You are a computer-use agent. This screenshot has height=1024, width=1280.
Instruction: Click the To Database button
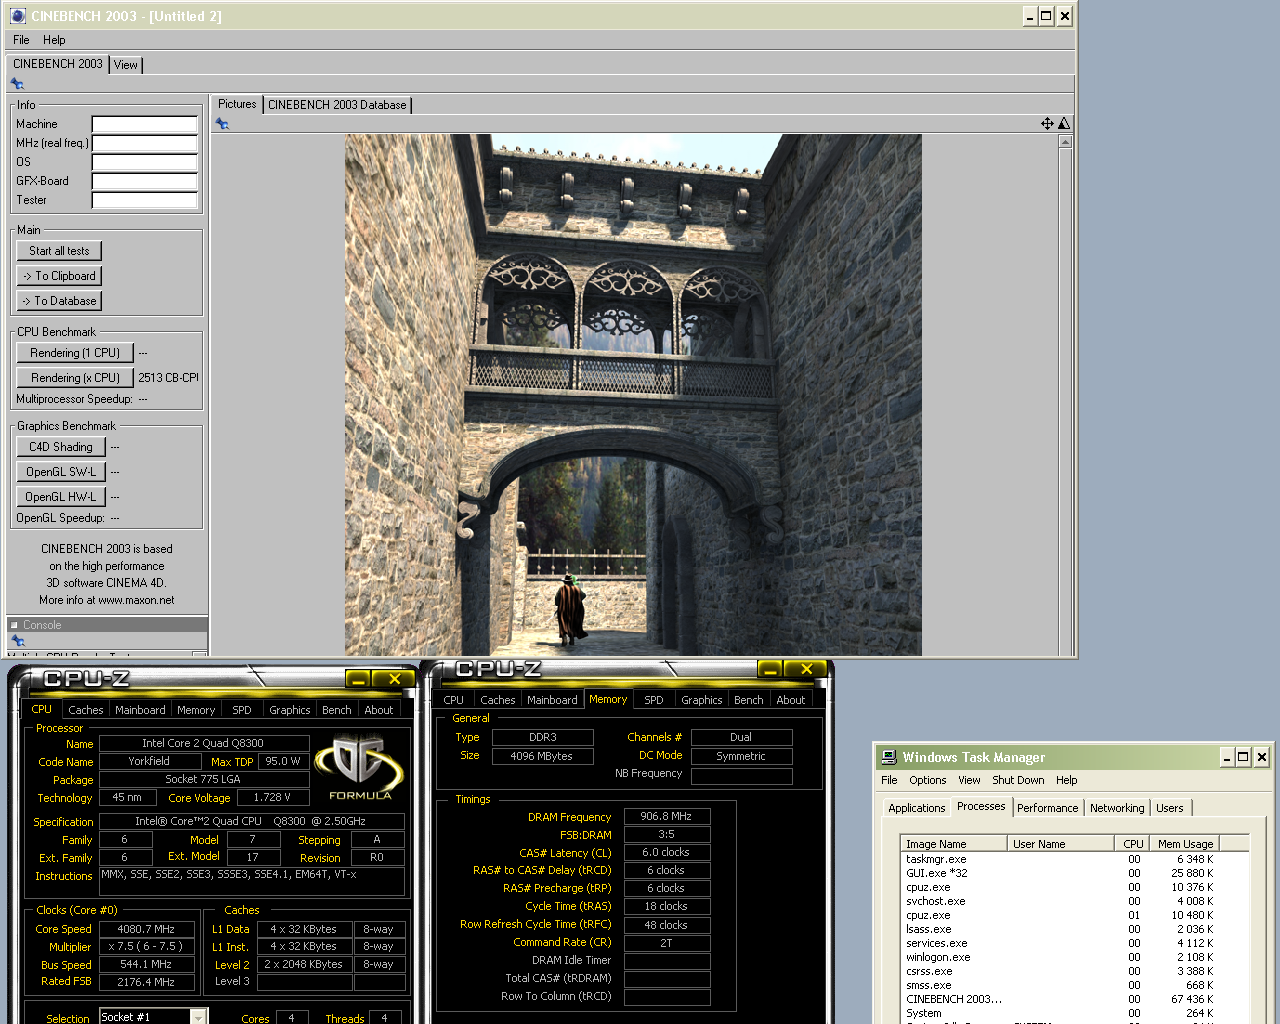pyautogui.click(x=59, y=301)
